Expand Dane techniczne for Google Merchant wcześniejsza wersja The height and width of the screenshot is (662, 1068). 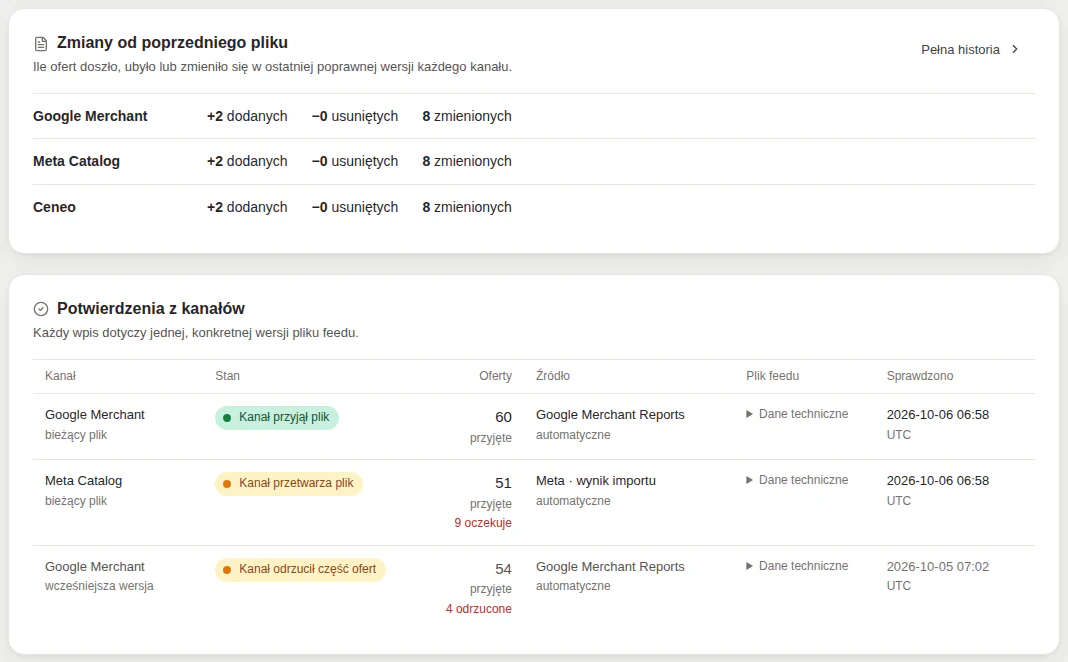(797, 566)
